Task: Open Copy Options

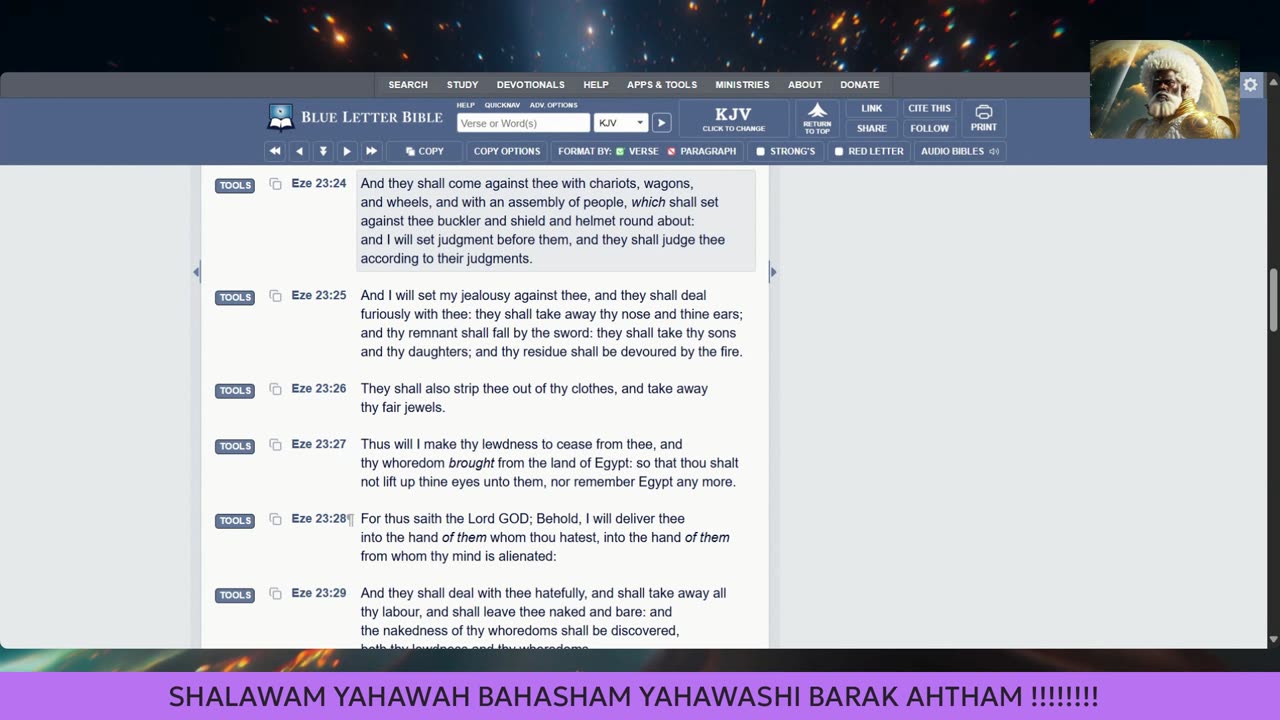Action: 507,152
